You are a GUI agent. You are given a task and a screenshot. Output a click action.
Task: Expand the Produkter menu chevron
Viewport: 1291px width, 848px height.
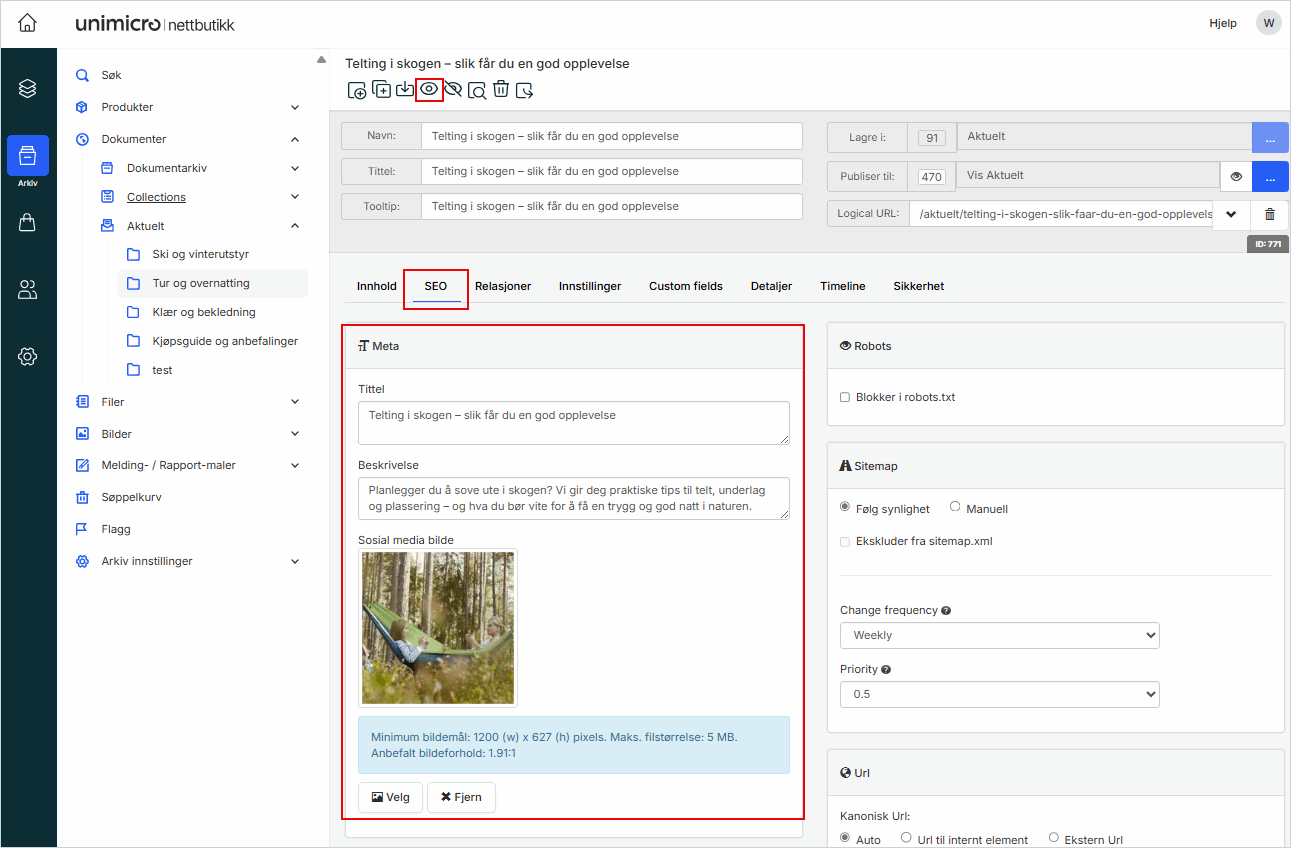coord(295,107)
